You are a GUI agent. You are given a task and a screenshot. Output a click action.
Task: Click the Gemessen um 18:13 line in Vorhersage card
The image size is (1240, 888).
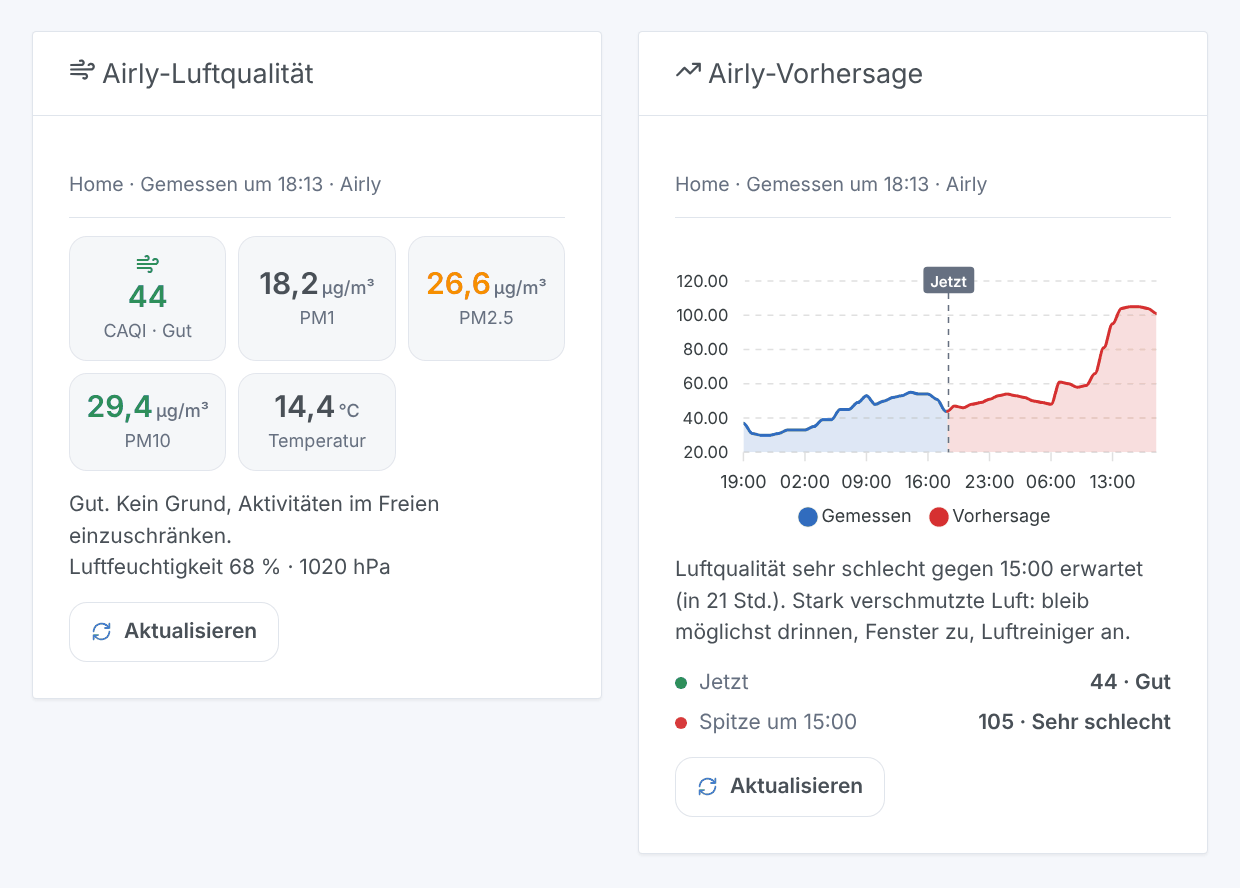(x=831, y=184)
